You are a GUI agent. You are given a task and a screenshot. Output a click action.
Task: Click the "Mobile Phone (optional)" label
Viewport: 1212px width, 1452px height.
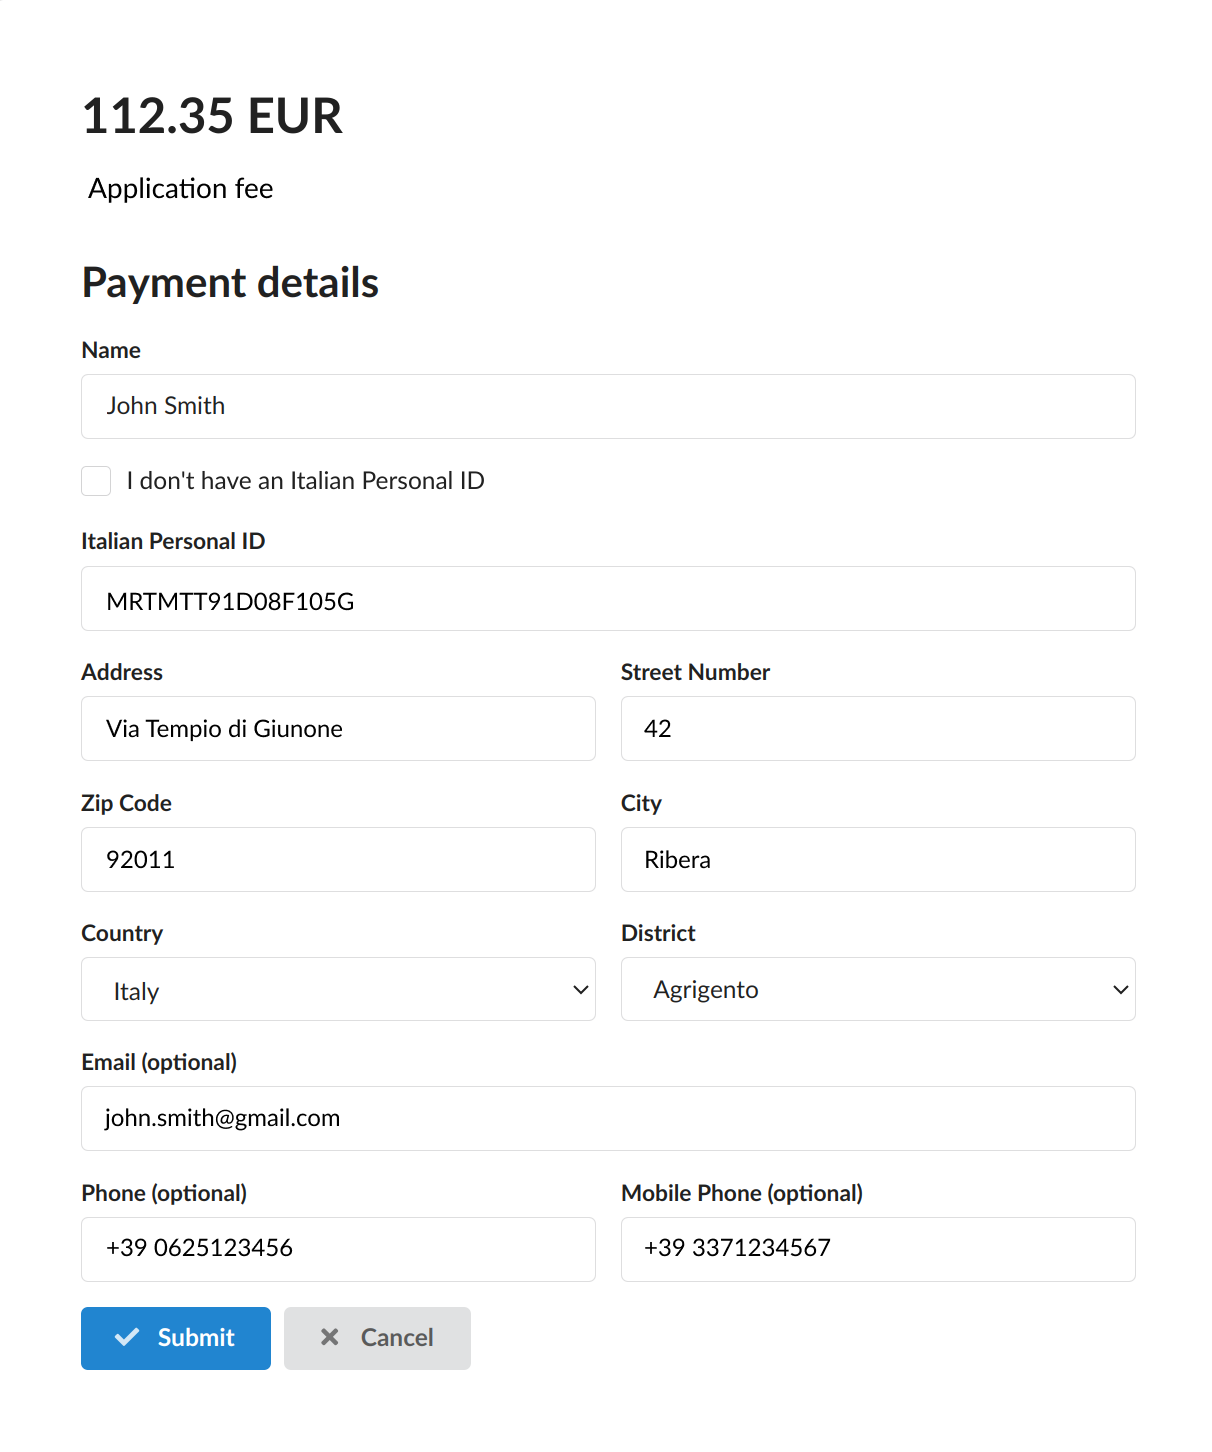click(x=742, y=1193)
